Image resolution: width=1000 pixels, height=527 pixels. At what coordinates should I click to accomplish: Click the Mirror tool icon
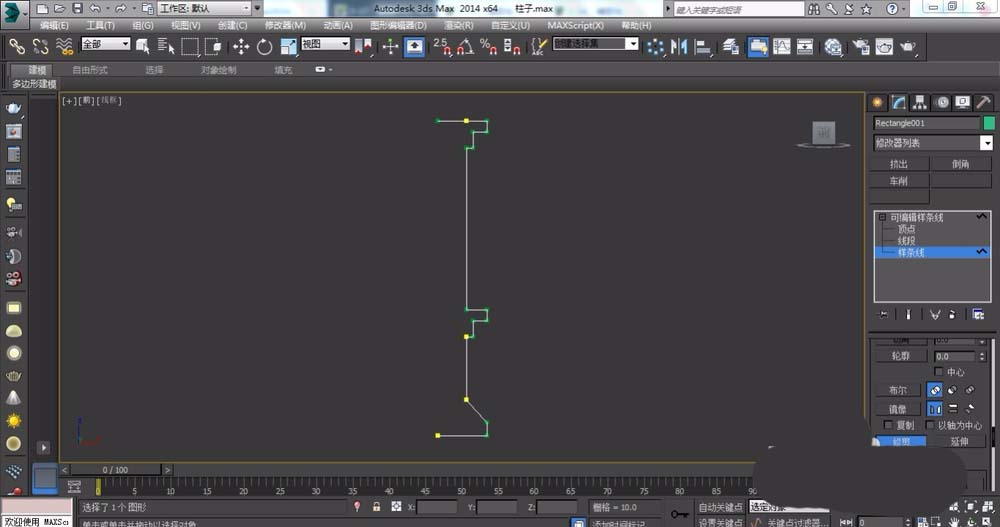681,46
